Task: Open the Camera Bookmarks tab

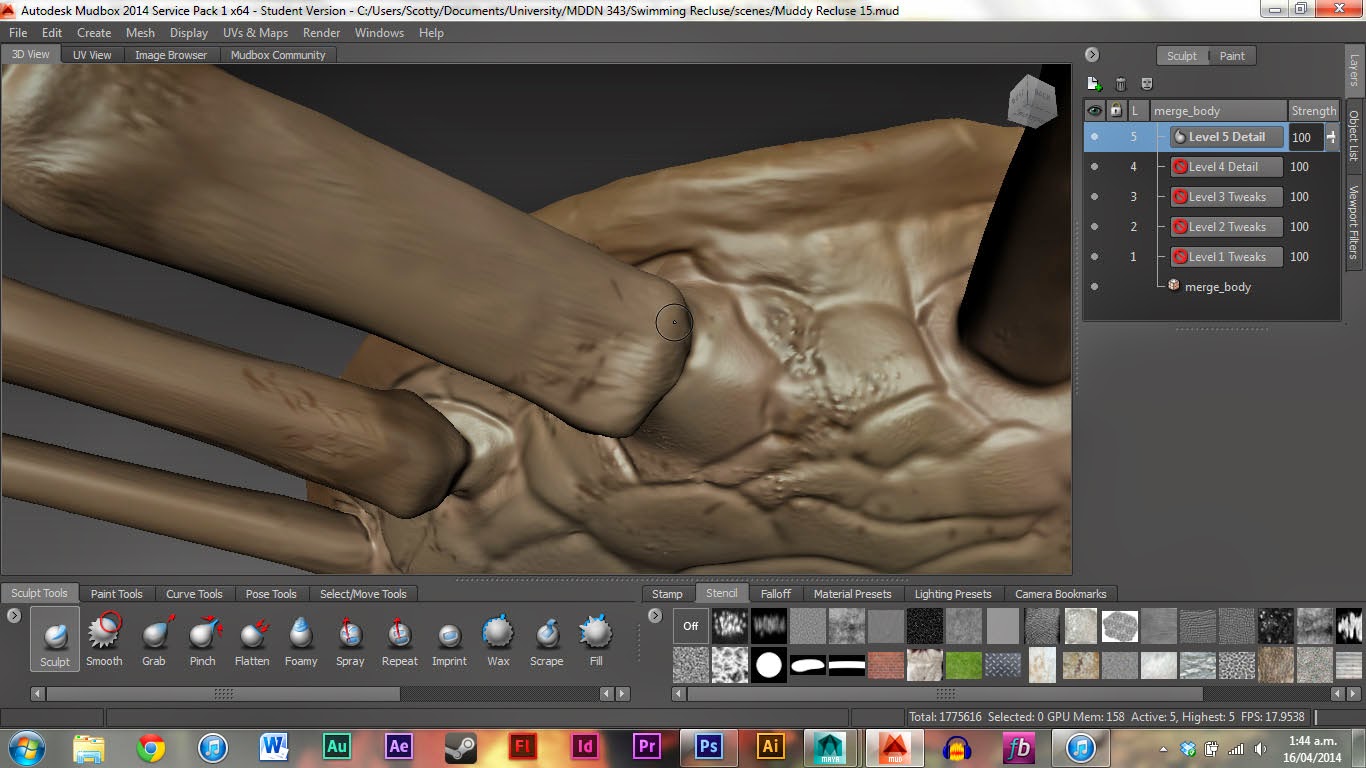Action: point(1061,594)
